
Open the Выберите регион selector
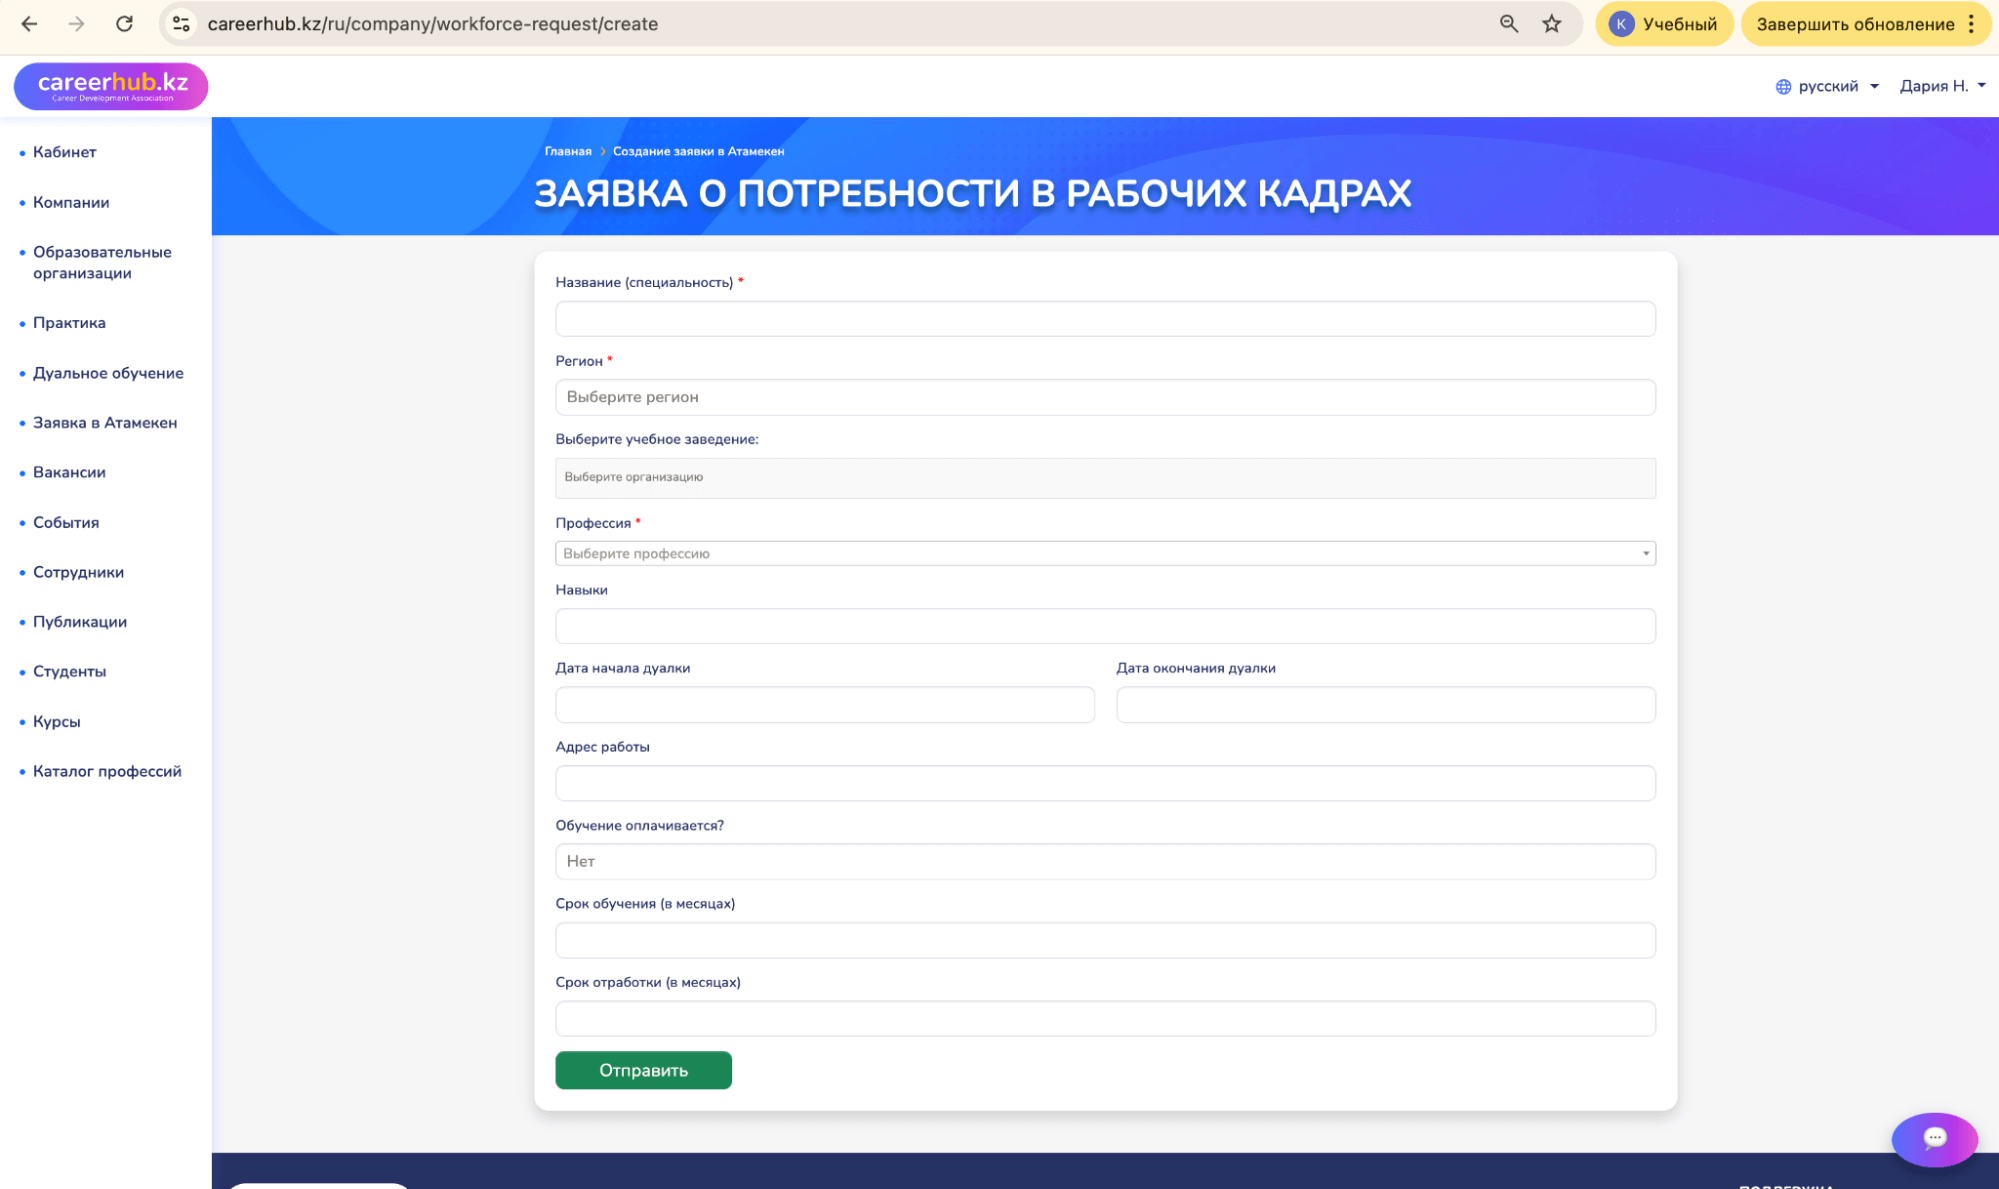(x=1104, y=397)
